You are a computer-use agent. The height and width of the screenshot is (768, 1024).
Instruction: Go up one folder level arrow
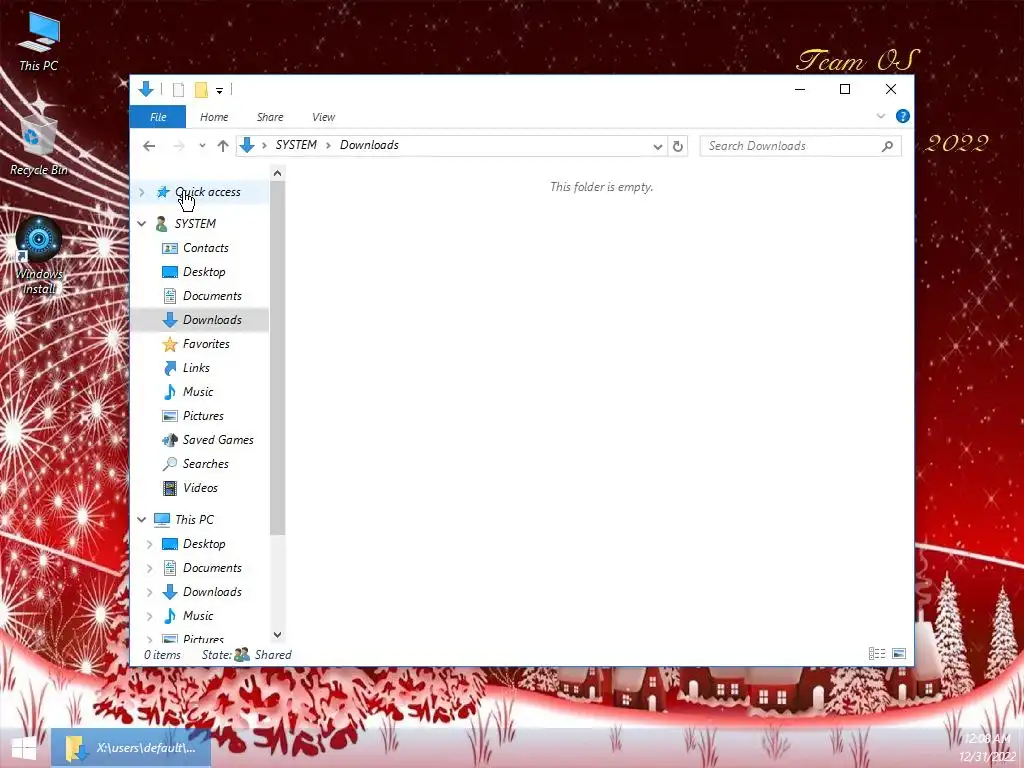(x=223, y=146)
